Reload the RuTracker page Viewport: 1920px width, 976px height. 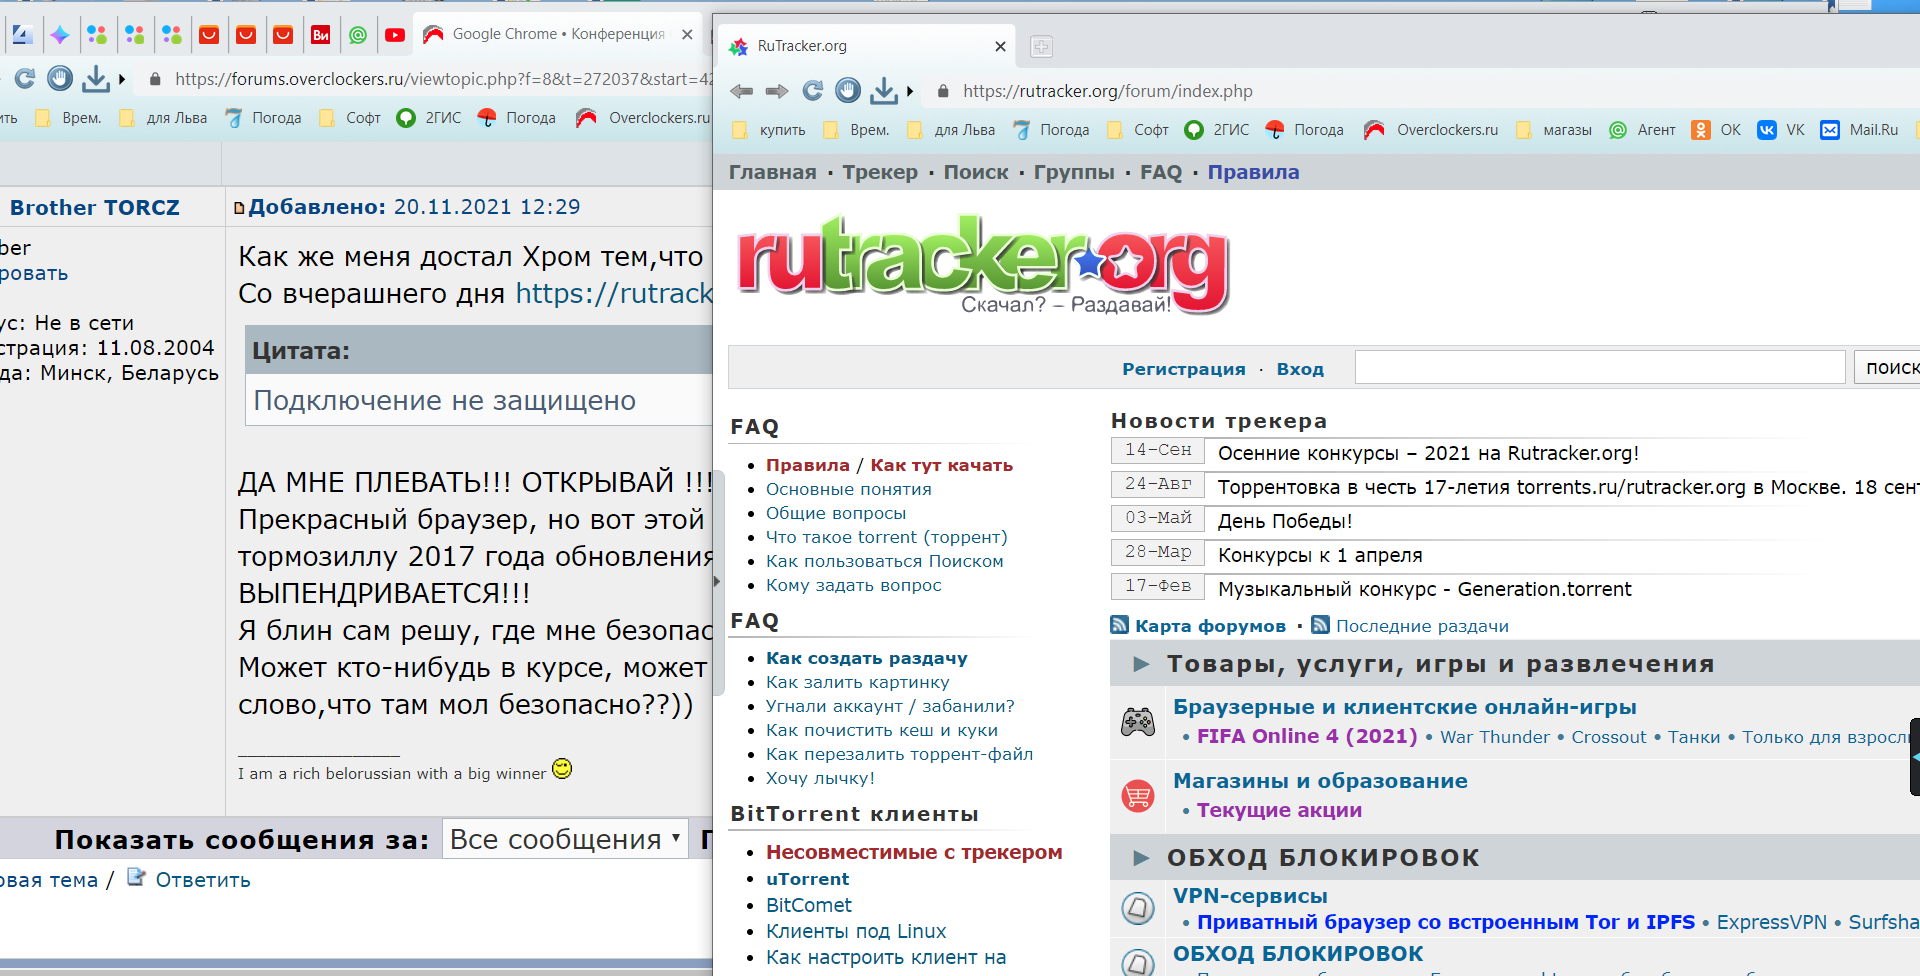(x=813, y=91)
